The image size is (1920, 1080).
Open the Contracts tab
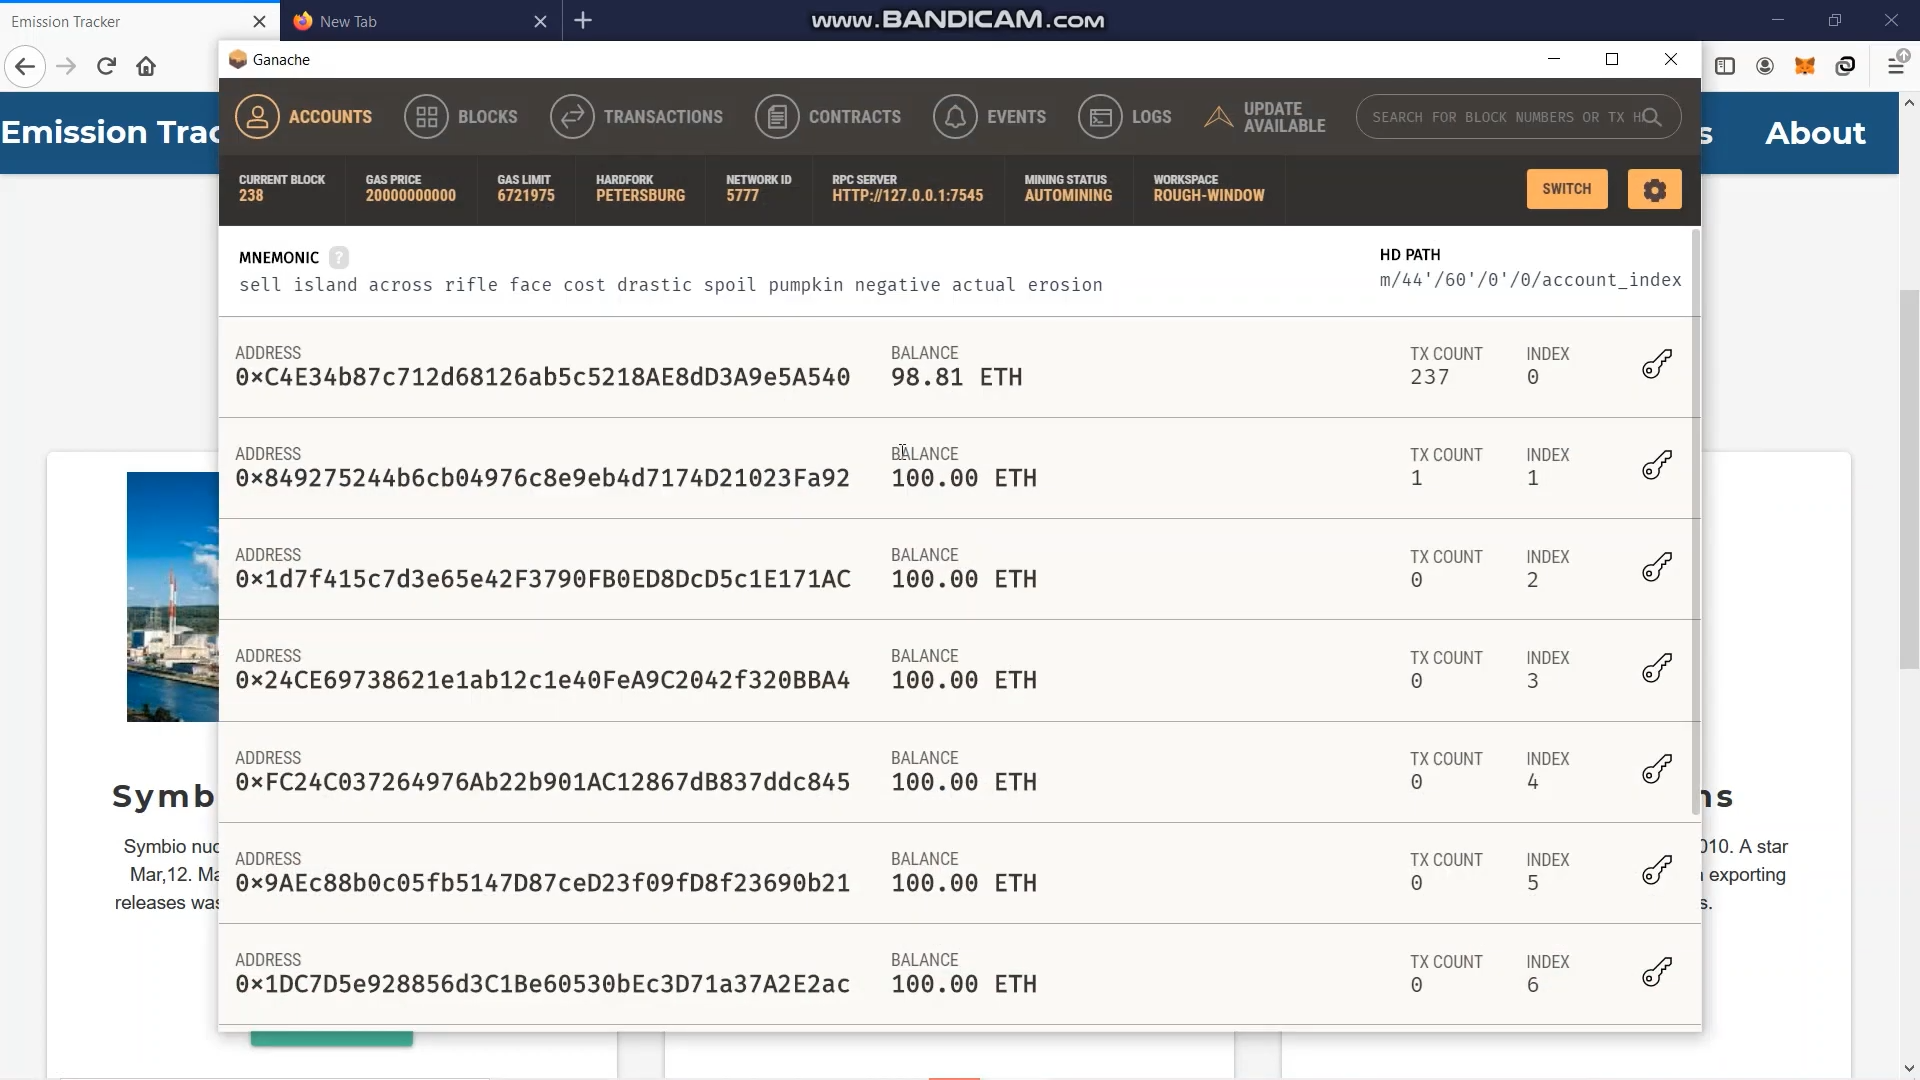coord(853,117)
